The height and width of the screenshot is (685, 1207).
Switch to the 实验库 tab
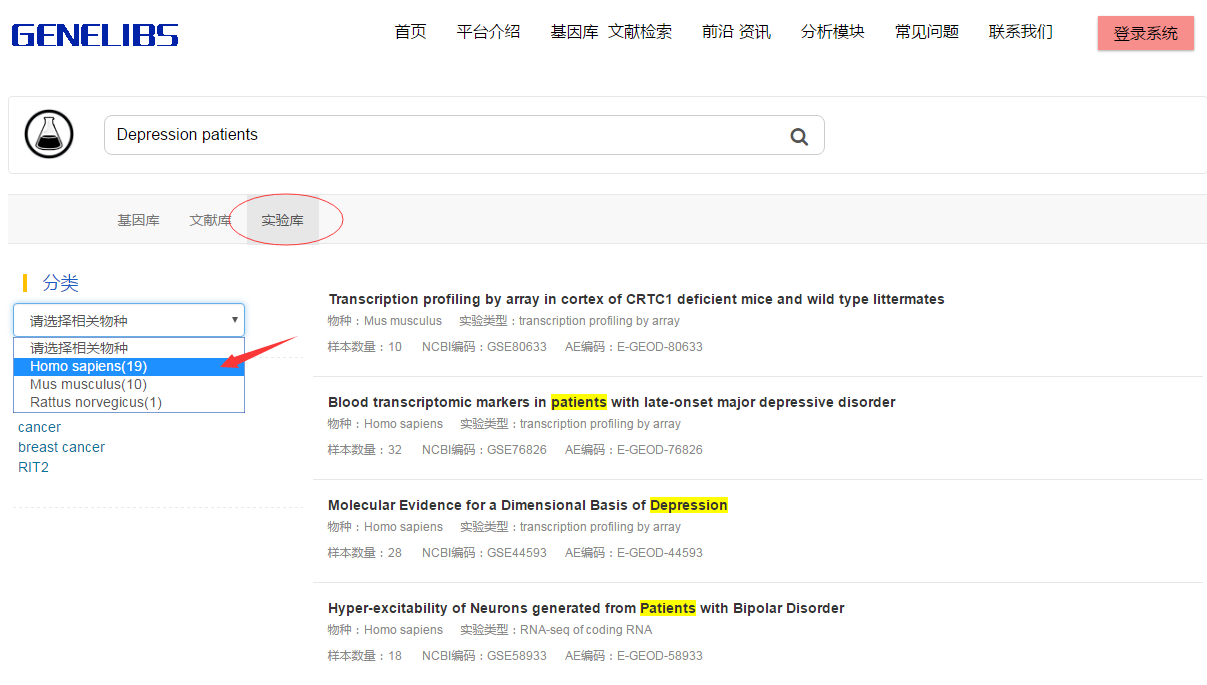click(282, 220)
